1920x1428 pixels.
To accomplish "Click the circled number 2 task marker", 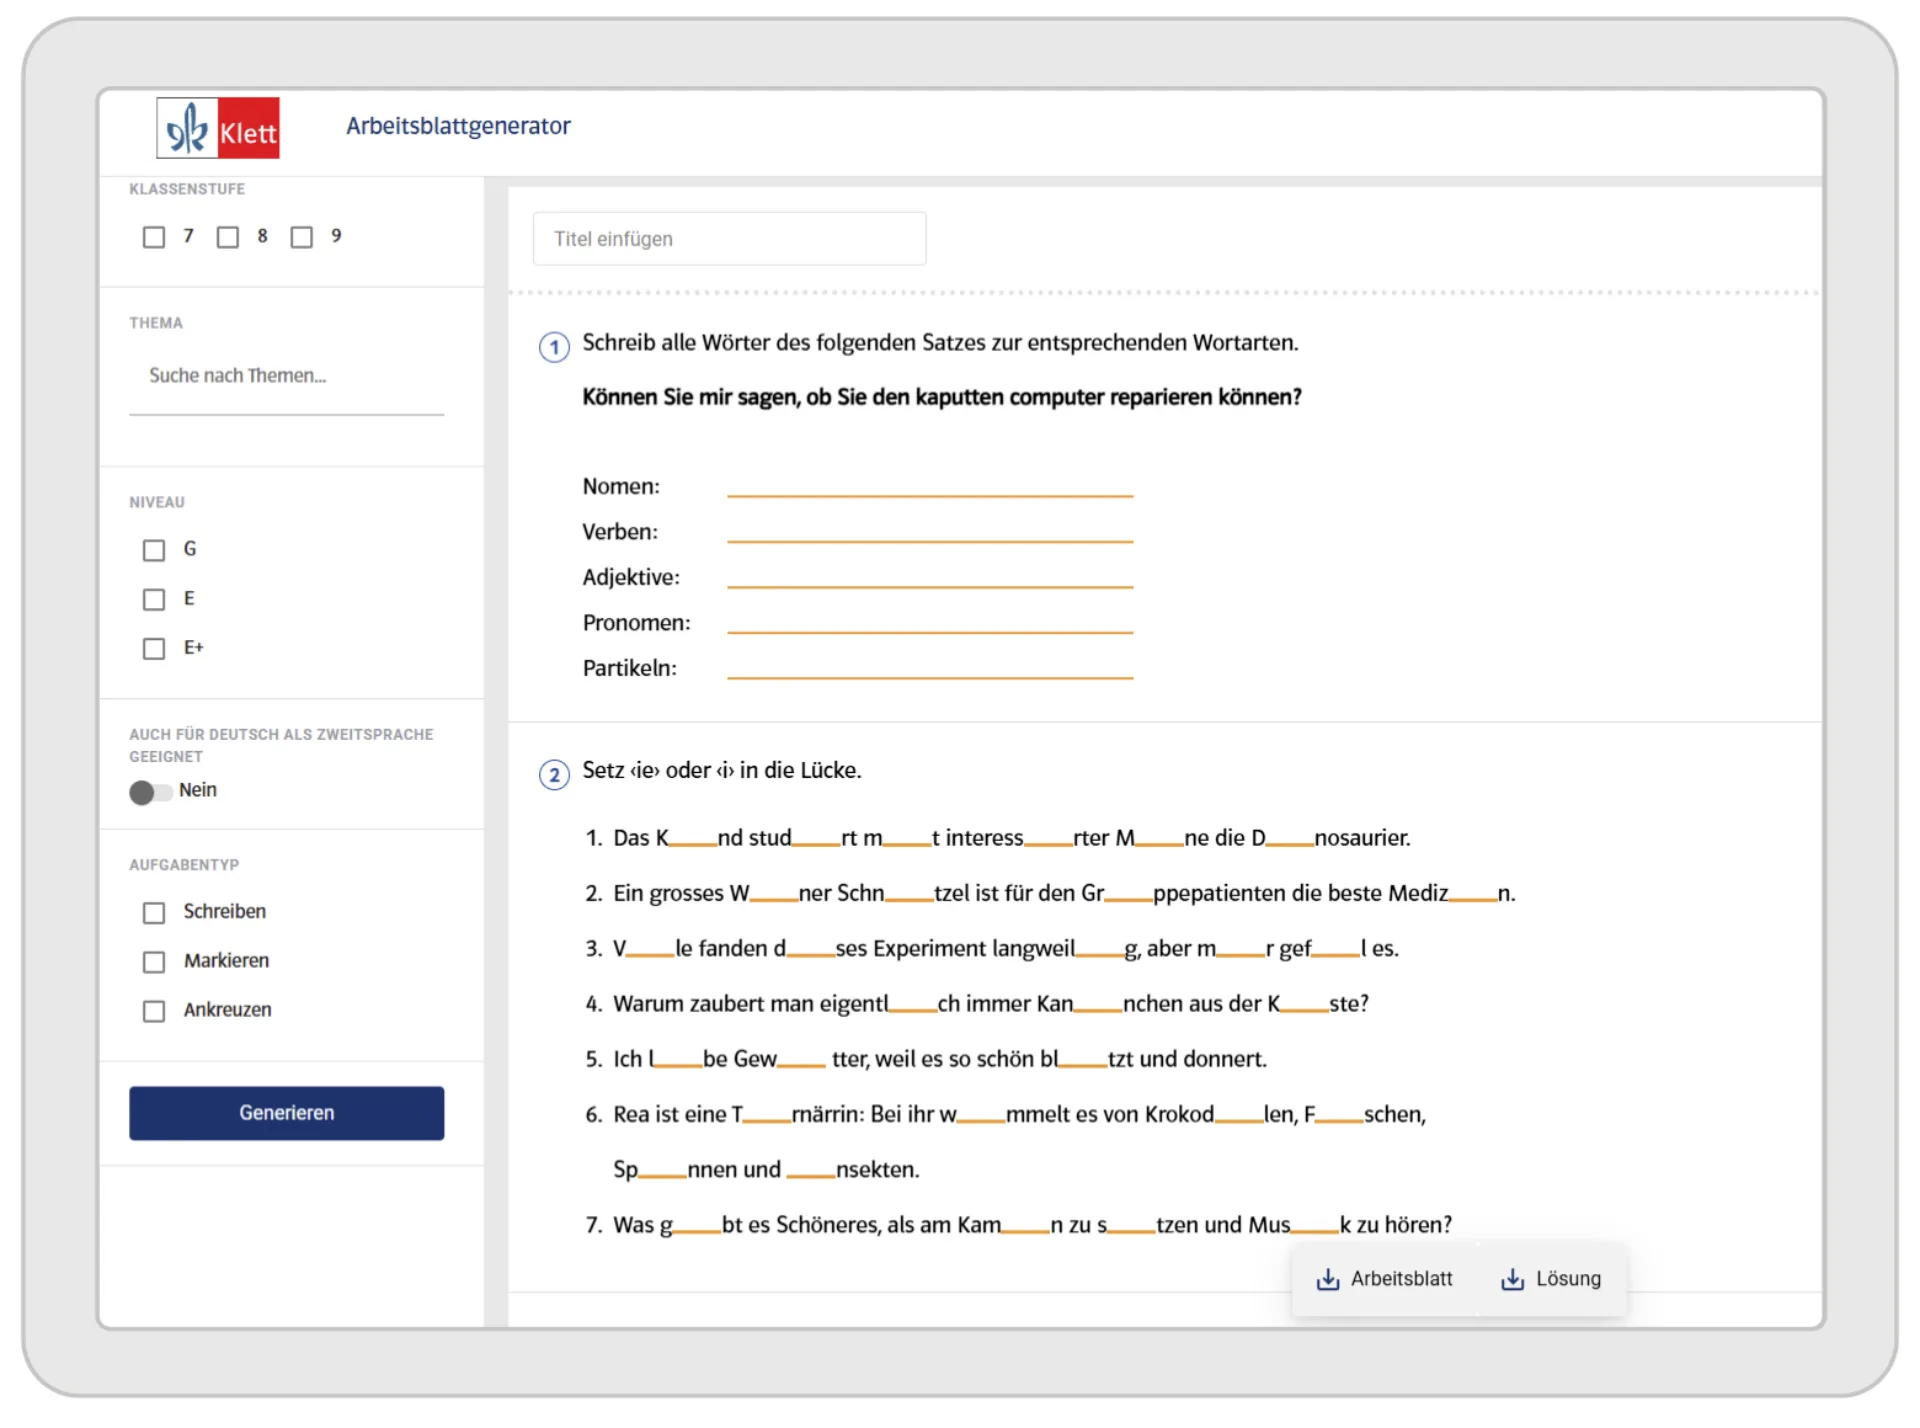I will pyautogui.click(x=554, y=775).
